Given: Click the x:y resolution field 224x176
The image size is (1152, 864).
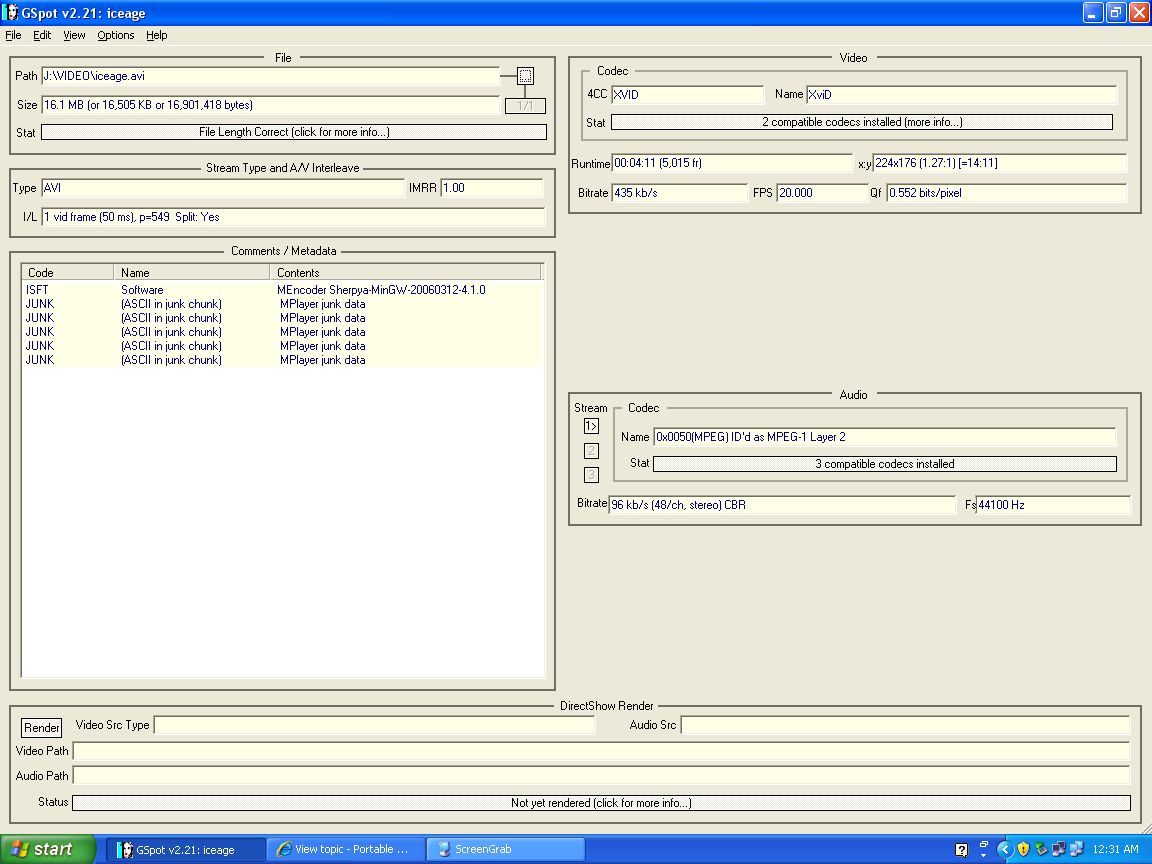Looking at the screenshot, I should [x=999, y=163].
